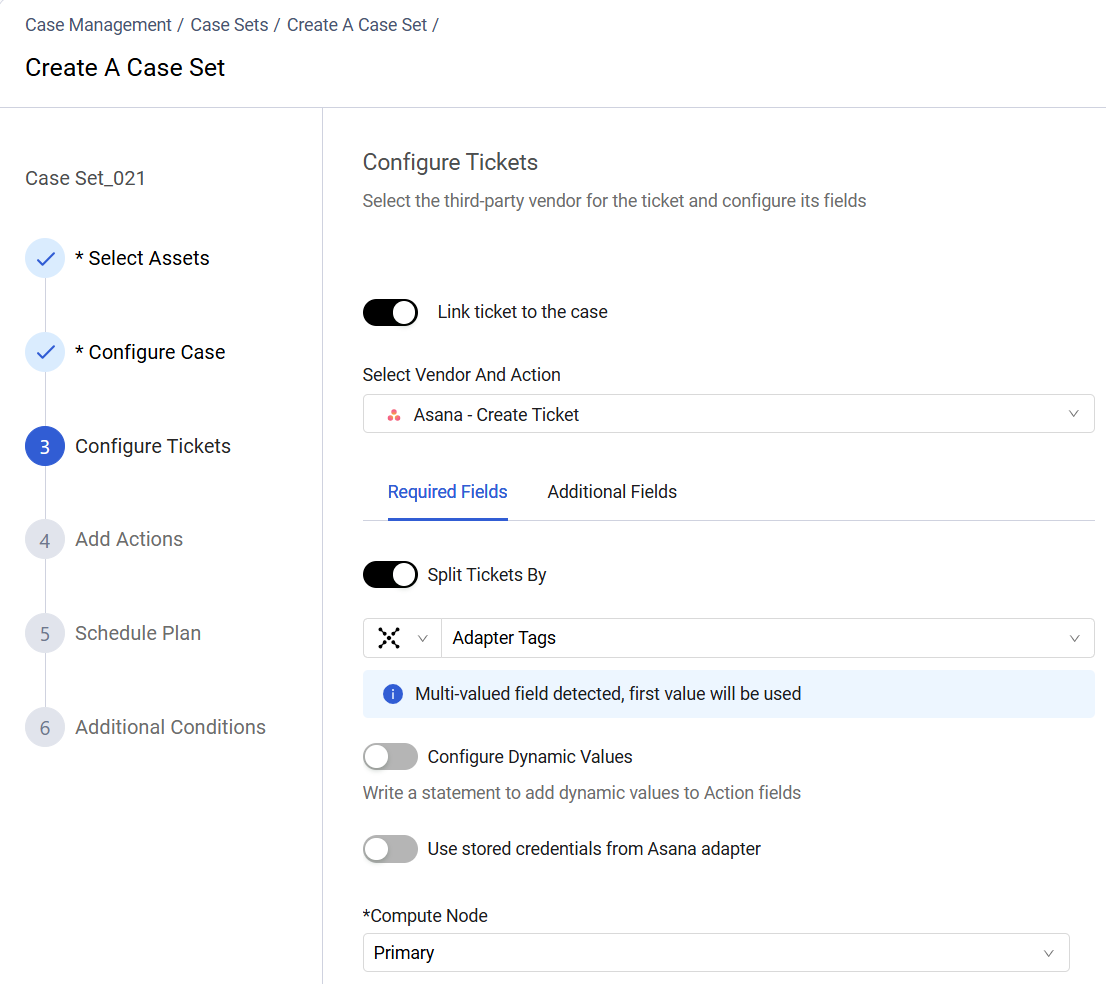This screenshot has width=1106, height=984.
Task: Enable stored credentials from Asana adapter
Action: 390,849
